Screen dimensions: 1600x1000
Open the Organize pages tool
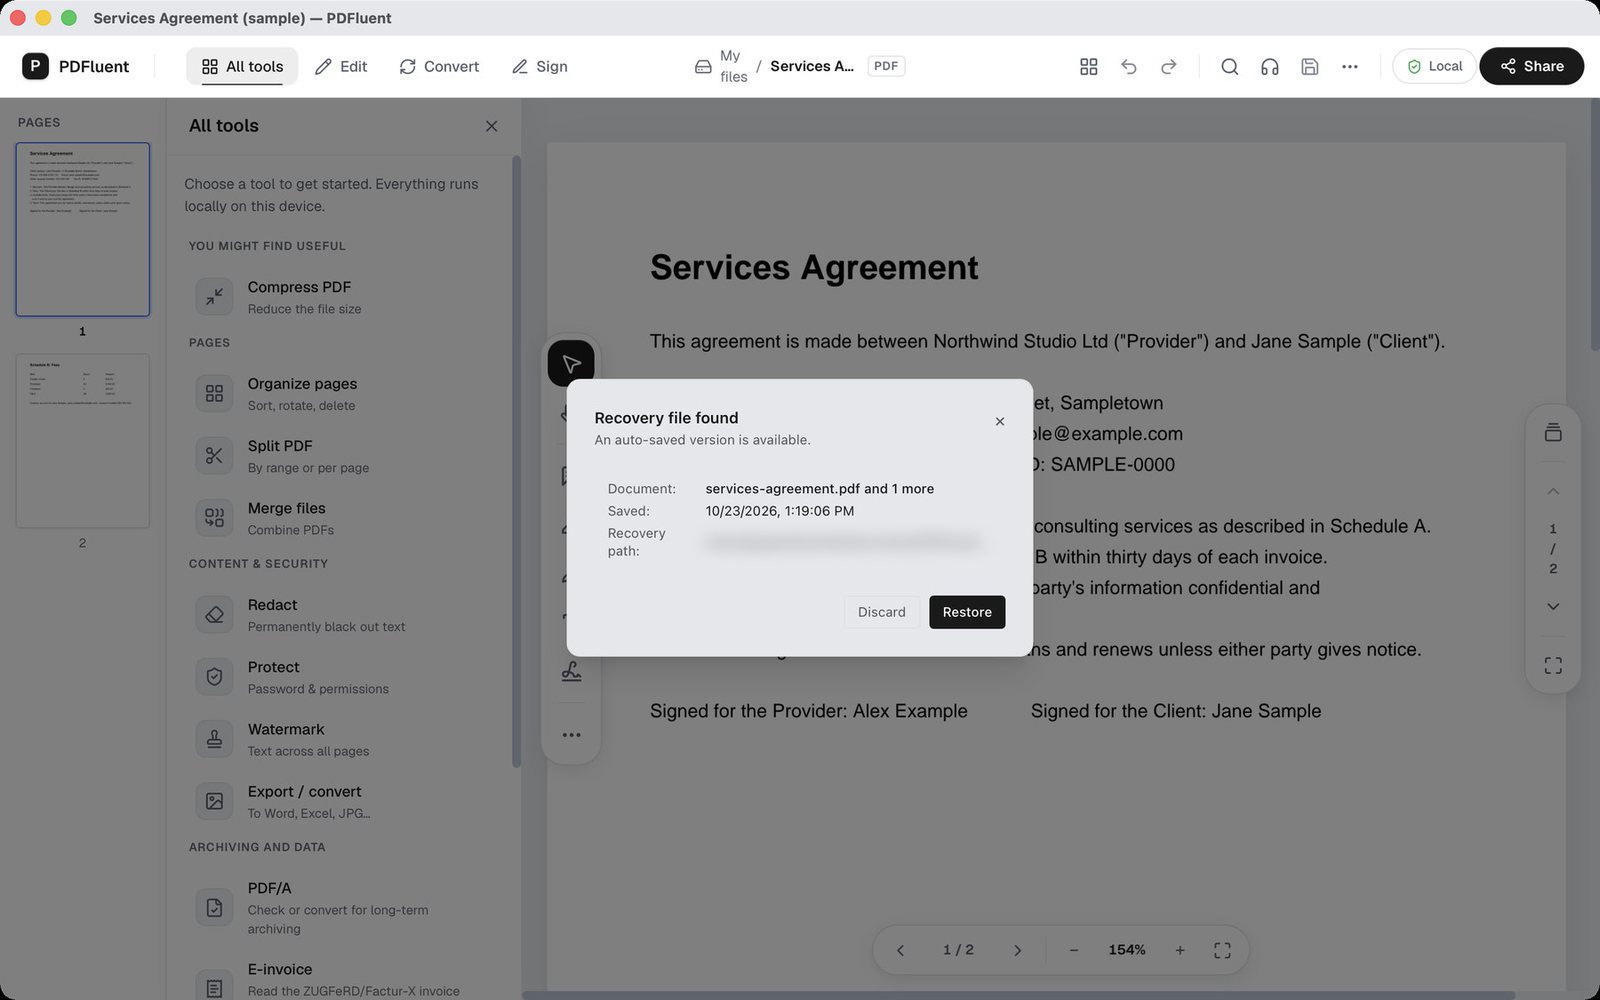tap(346, 394)
